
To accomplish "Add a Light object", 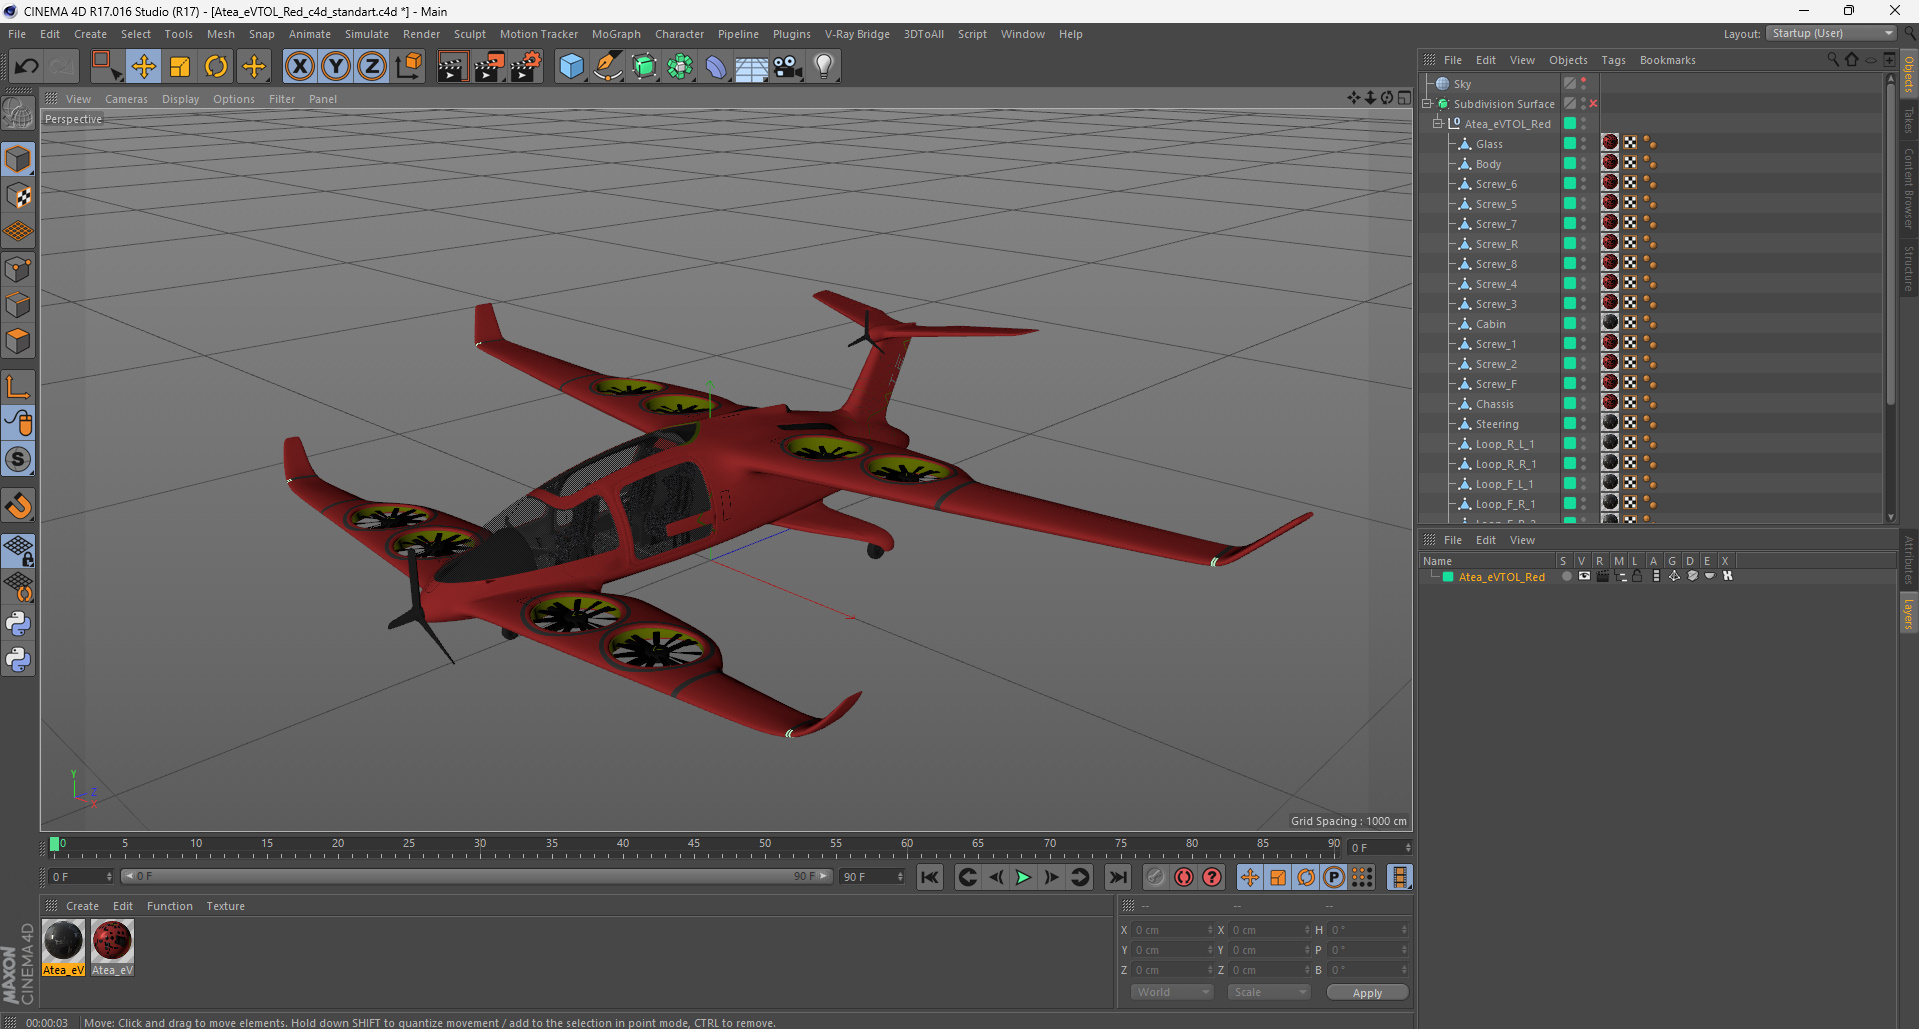I will pyautogui.click(x=824, y=67).
